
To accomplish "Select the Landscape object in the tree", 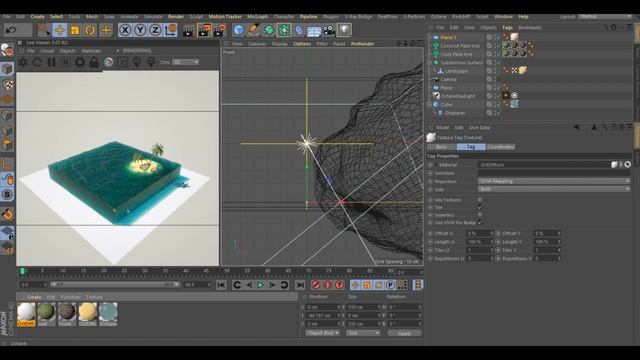I will pyautogui.click(x=456, y=71).
